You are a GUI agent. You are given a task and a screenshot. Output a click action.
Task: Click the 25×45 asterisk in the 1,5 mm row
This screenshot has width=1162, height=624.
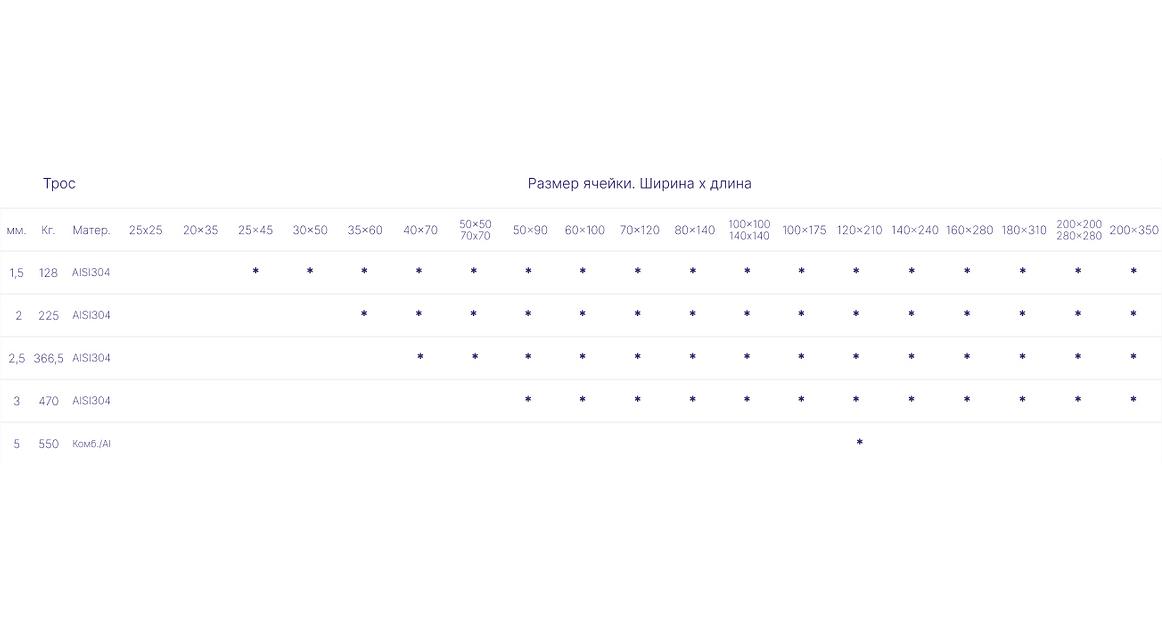pos(255,272)
